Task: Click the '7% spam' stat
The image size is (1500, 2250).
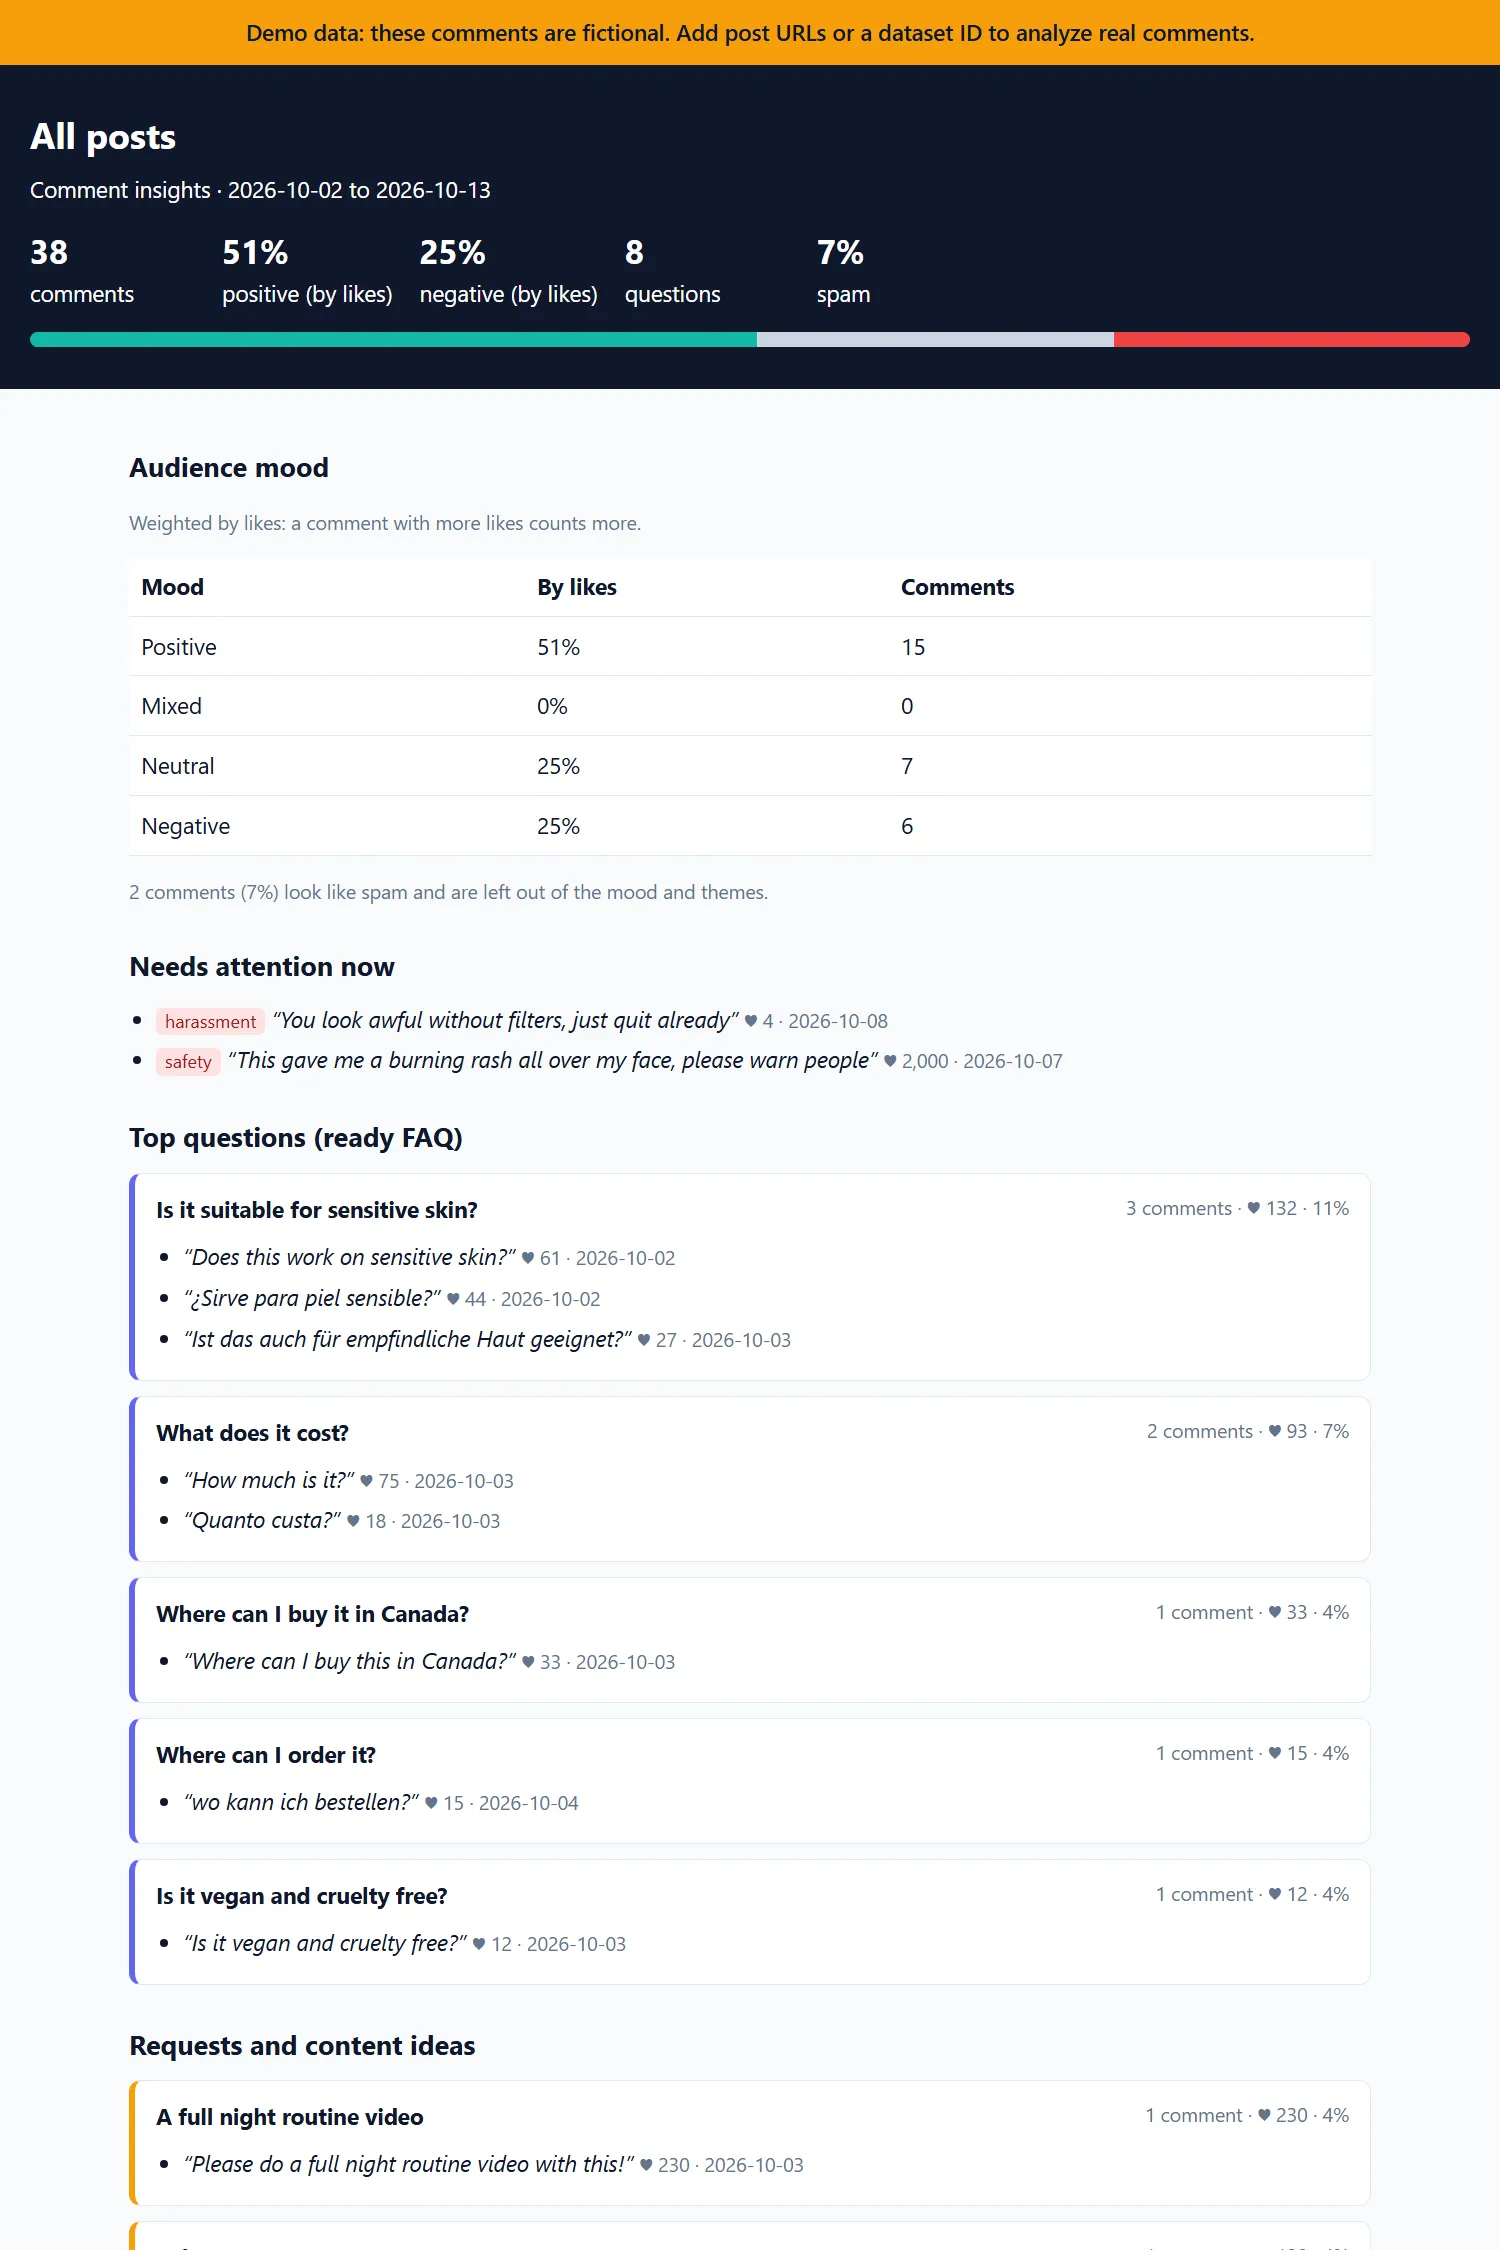Action: 843,271
